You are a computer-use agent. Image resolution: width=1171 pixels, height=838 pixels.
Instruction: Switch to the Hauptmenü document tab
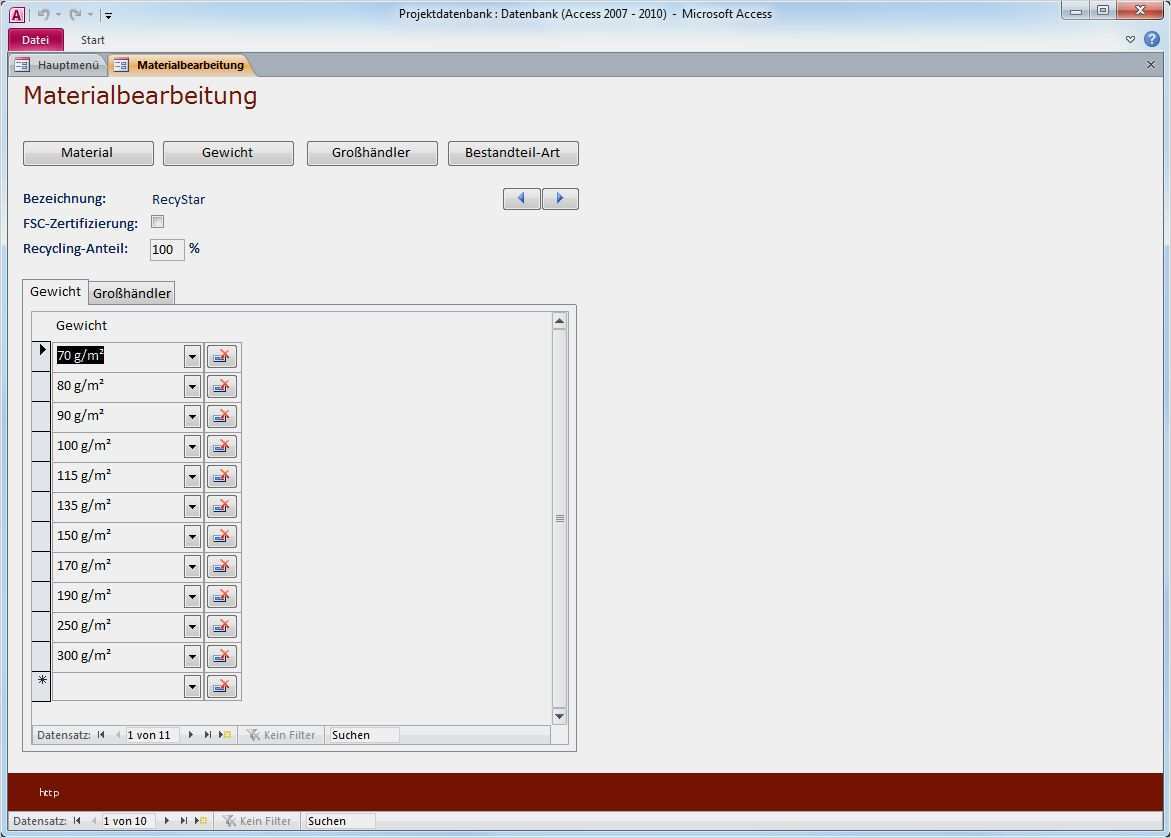click(59, 65)
